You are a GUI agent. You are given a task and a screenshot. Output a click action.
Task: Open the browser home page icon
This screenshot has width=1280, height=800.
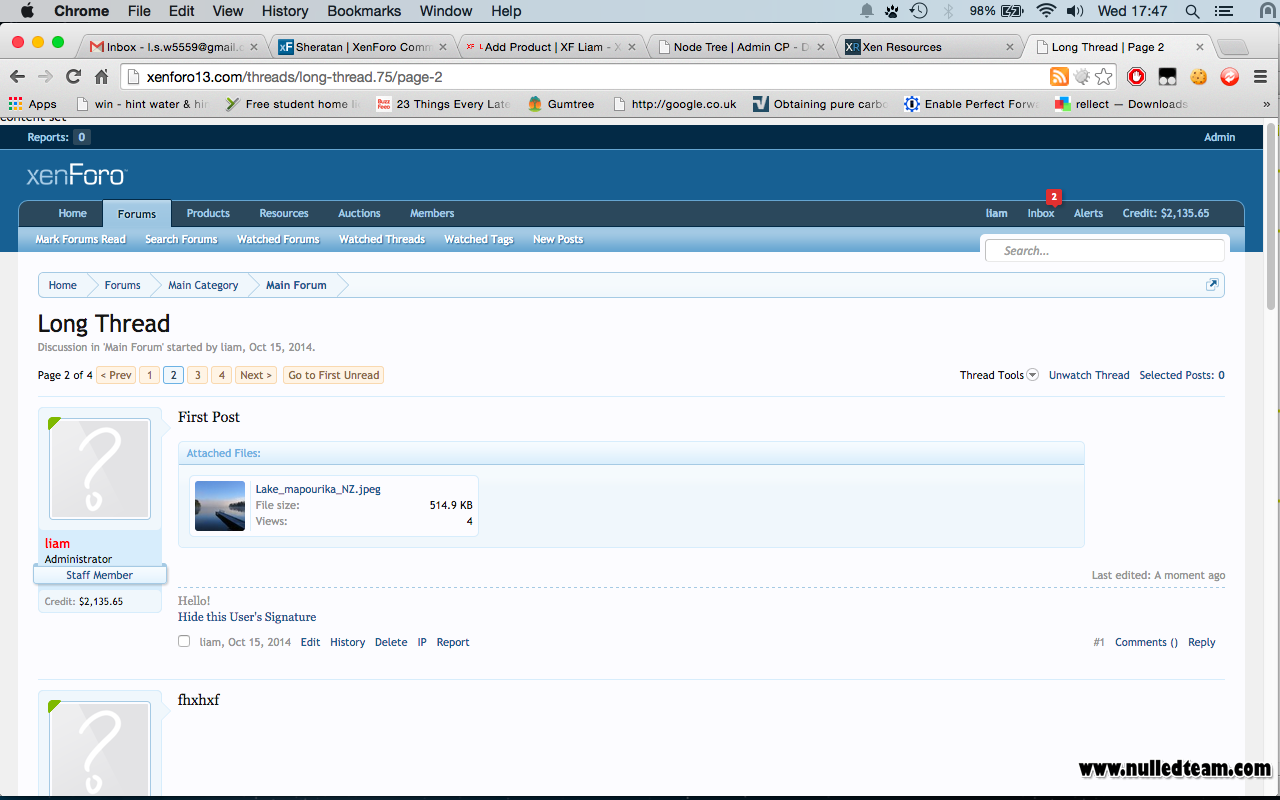point(101,77)
